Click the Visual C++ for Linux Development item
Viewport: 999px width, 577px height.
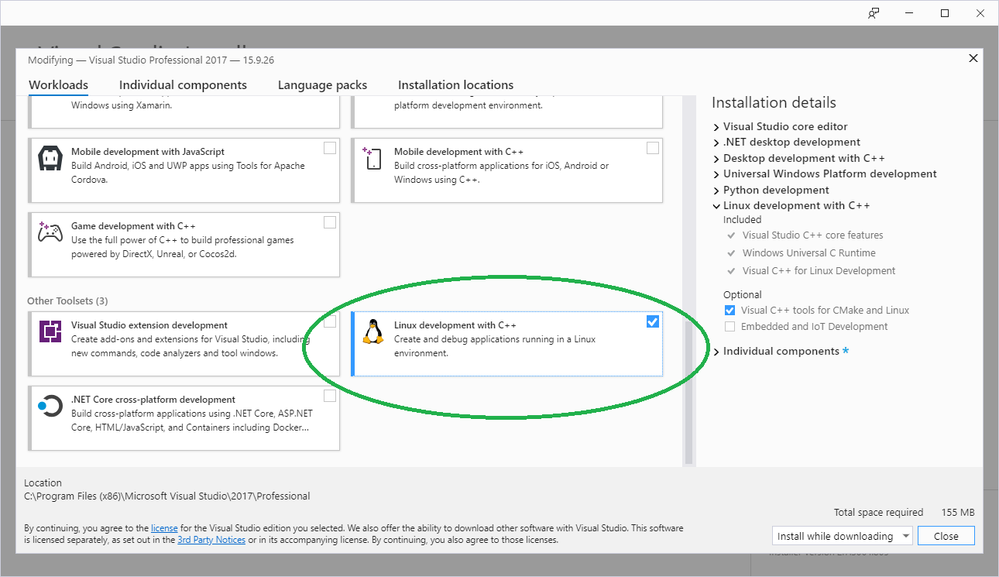click(x=819, y=271)
